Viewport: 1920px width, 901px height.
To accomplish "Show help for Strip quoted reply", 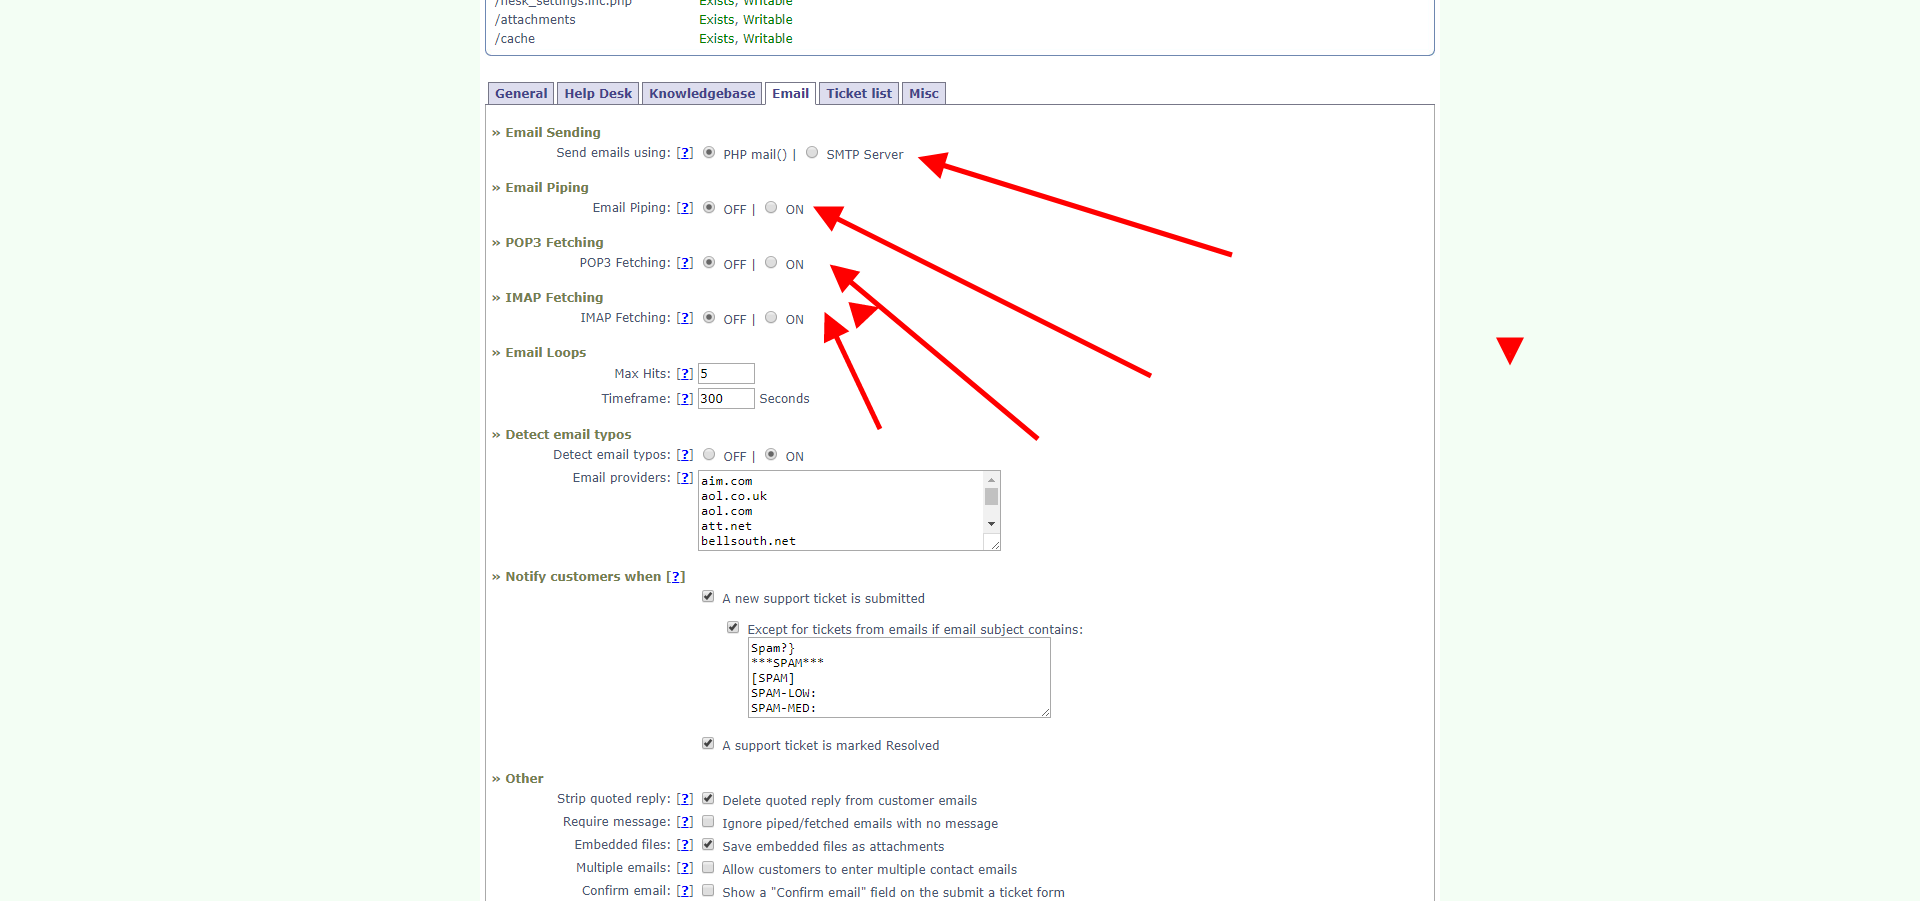I will [684, 799].
